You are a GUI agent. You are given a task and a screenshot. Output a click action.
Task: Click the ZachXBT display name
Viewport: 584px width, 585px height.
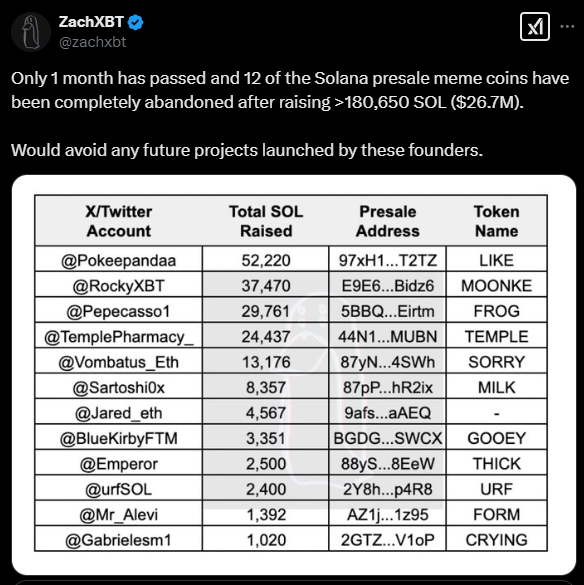(91, 22)
